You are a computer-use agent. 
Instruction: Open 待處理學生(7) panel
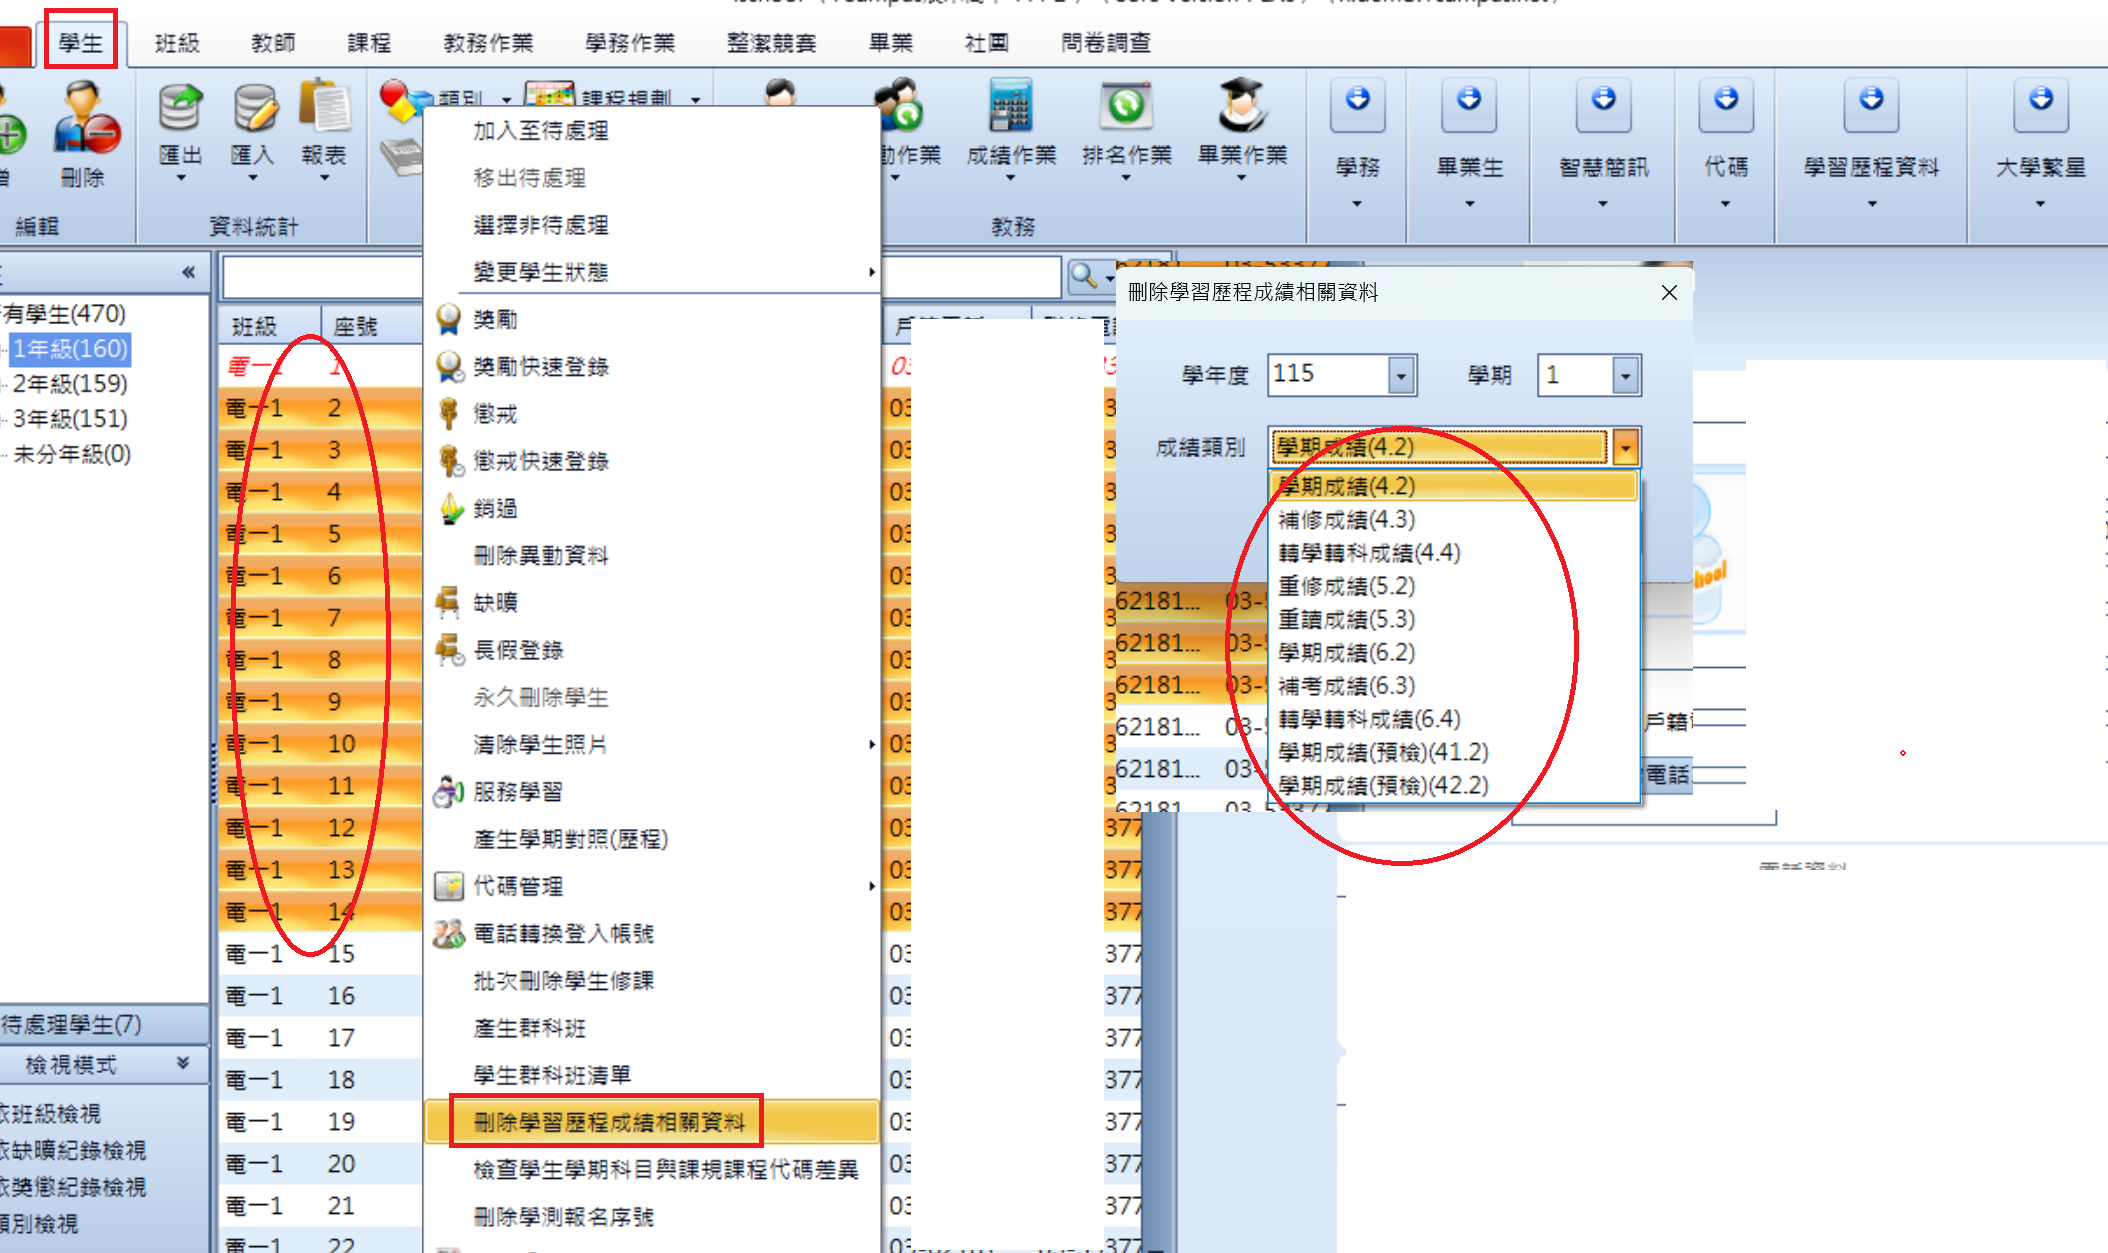click(x=104, y=1025)
